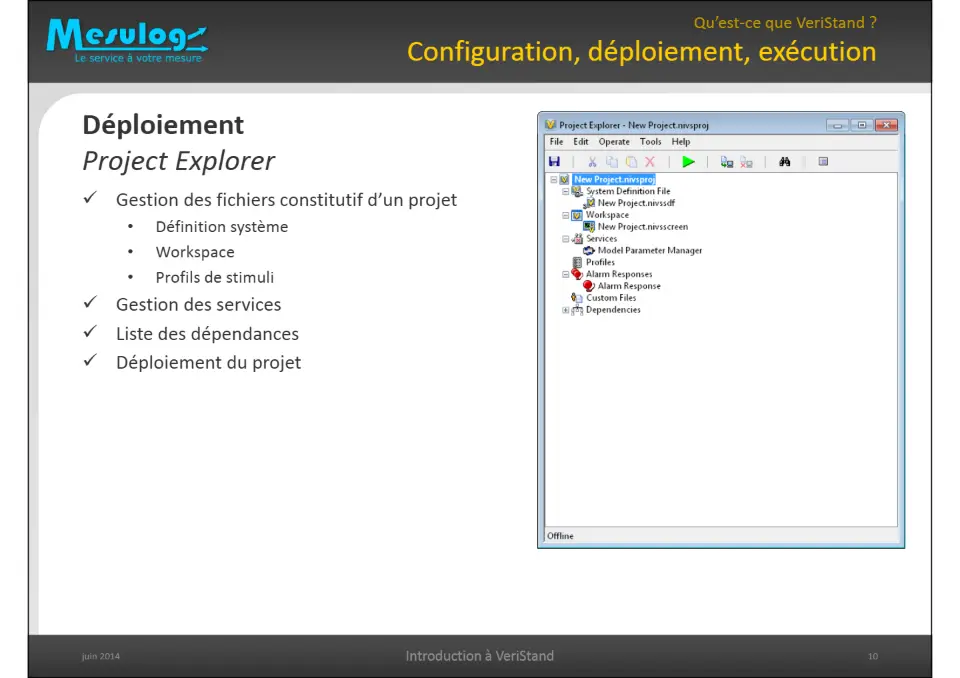Select New Project.nivssdf in the tree

tap(636, 203)
